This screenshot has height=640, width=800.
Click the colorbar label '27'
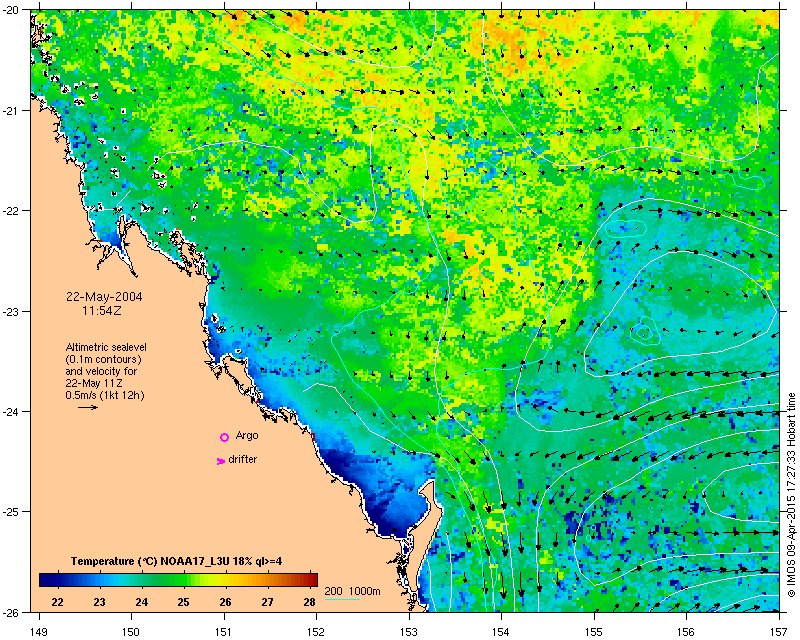point(267,602)
